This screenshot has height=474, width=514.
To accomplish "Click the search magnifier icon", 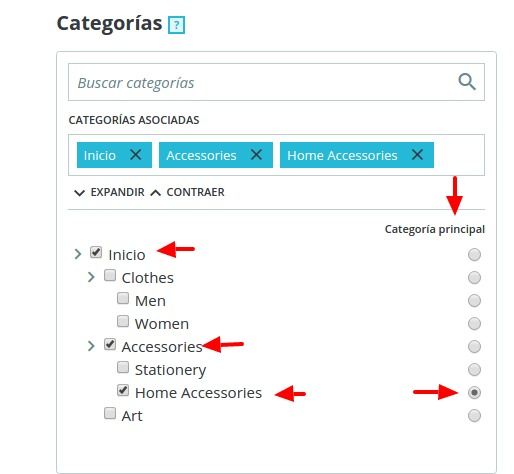I will tap(467, 82).
